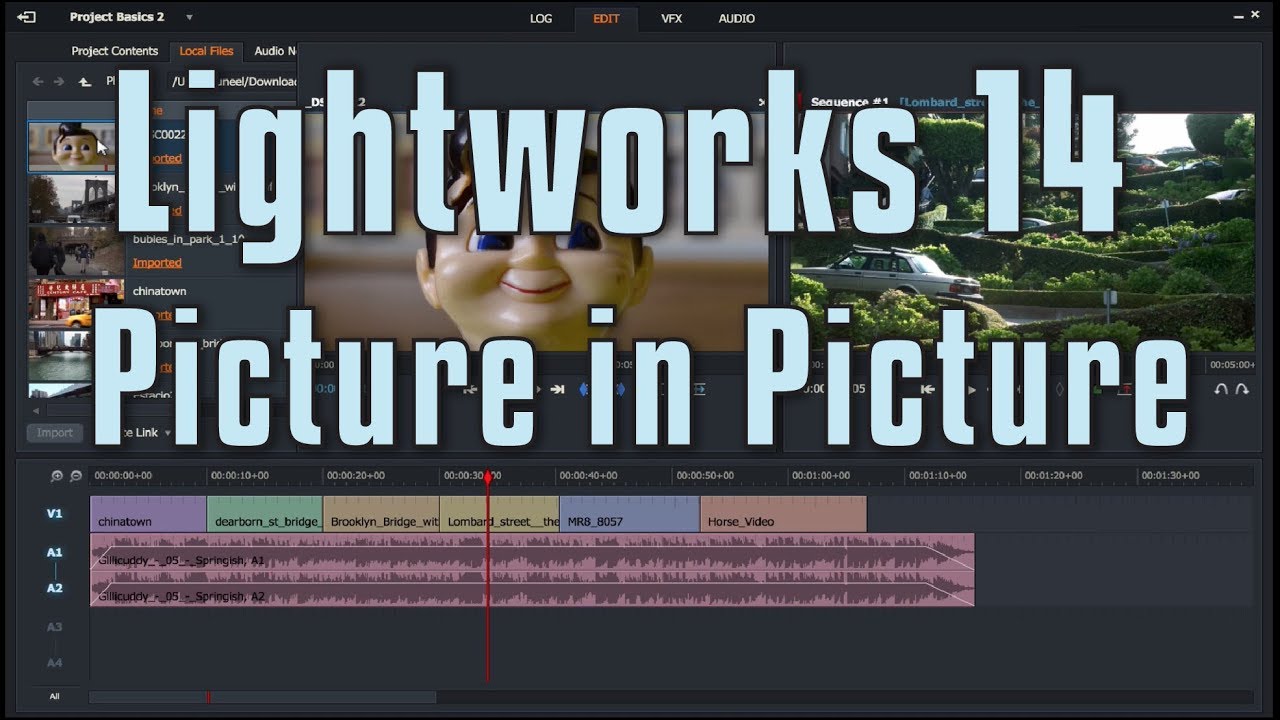Go back in the file browser
Image resolution: width=1280 pixels, height=720 pixels.
38,82
